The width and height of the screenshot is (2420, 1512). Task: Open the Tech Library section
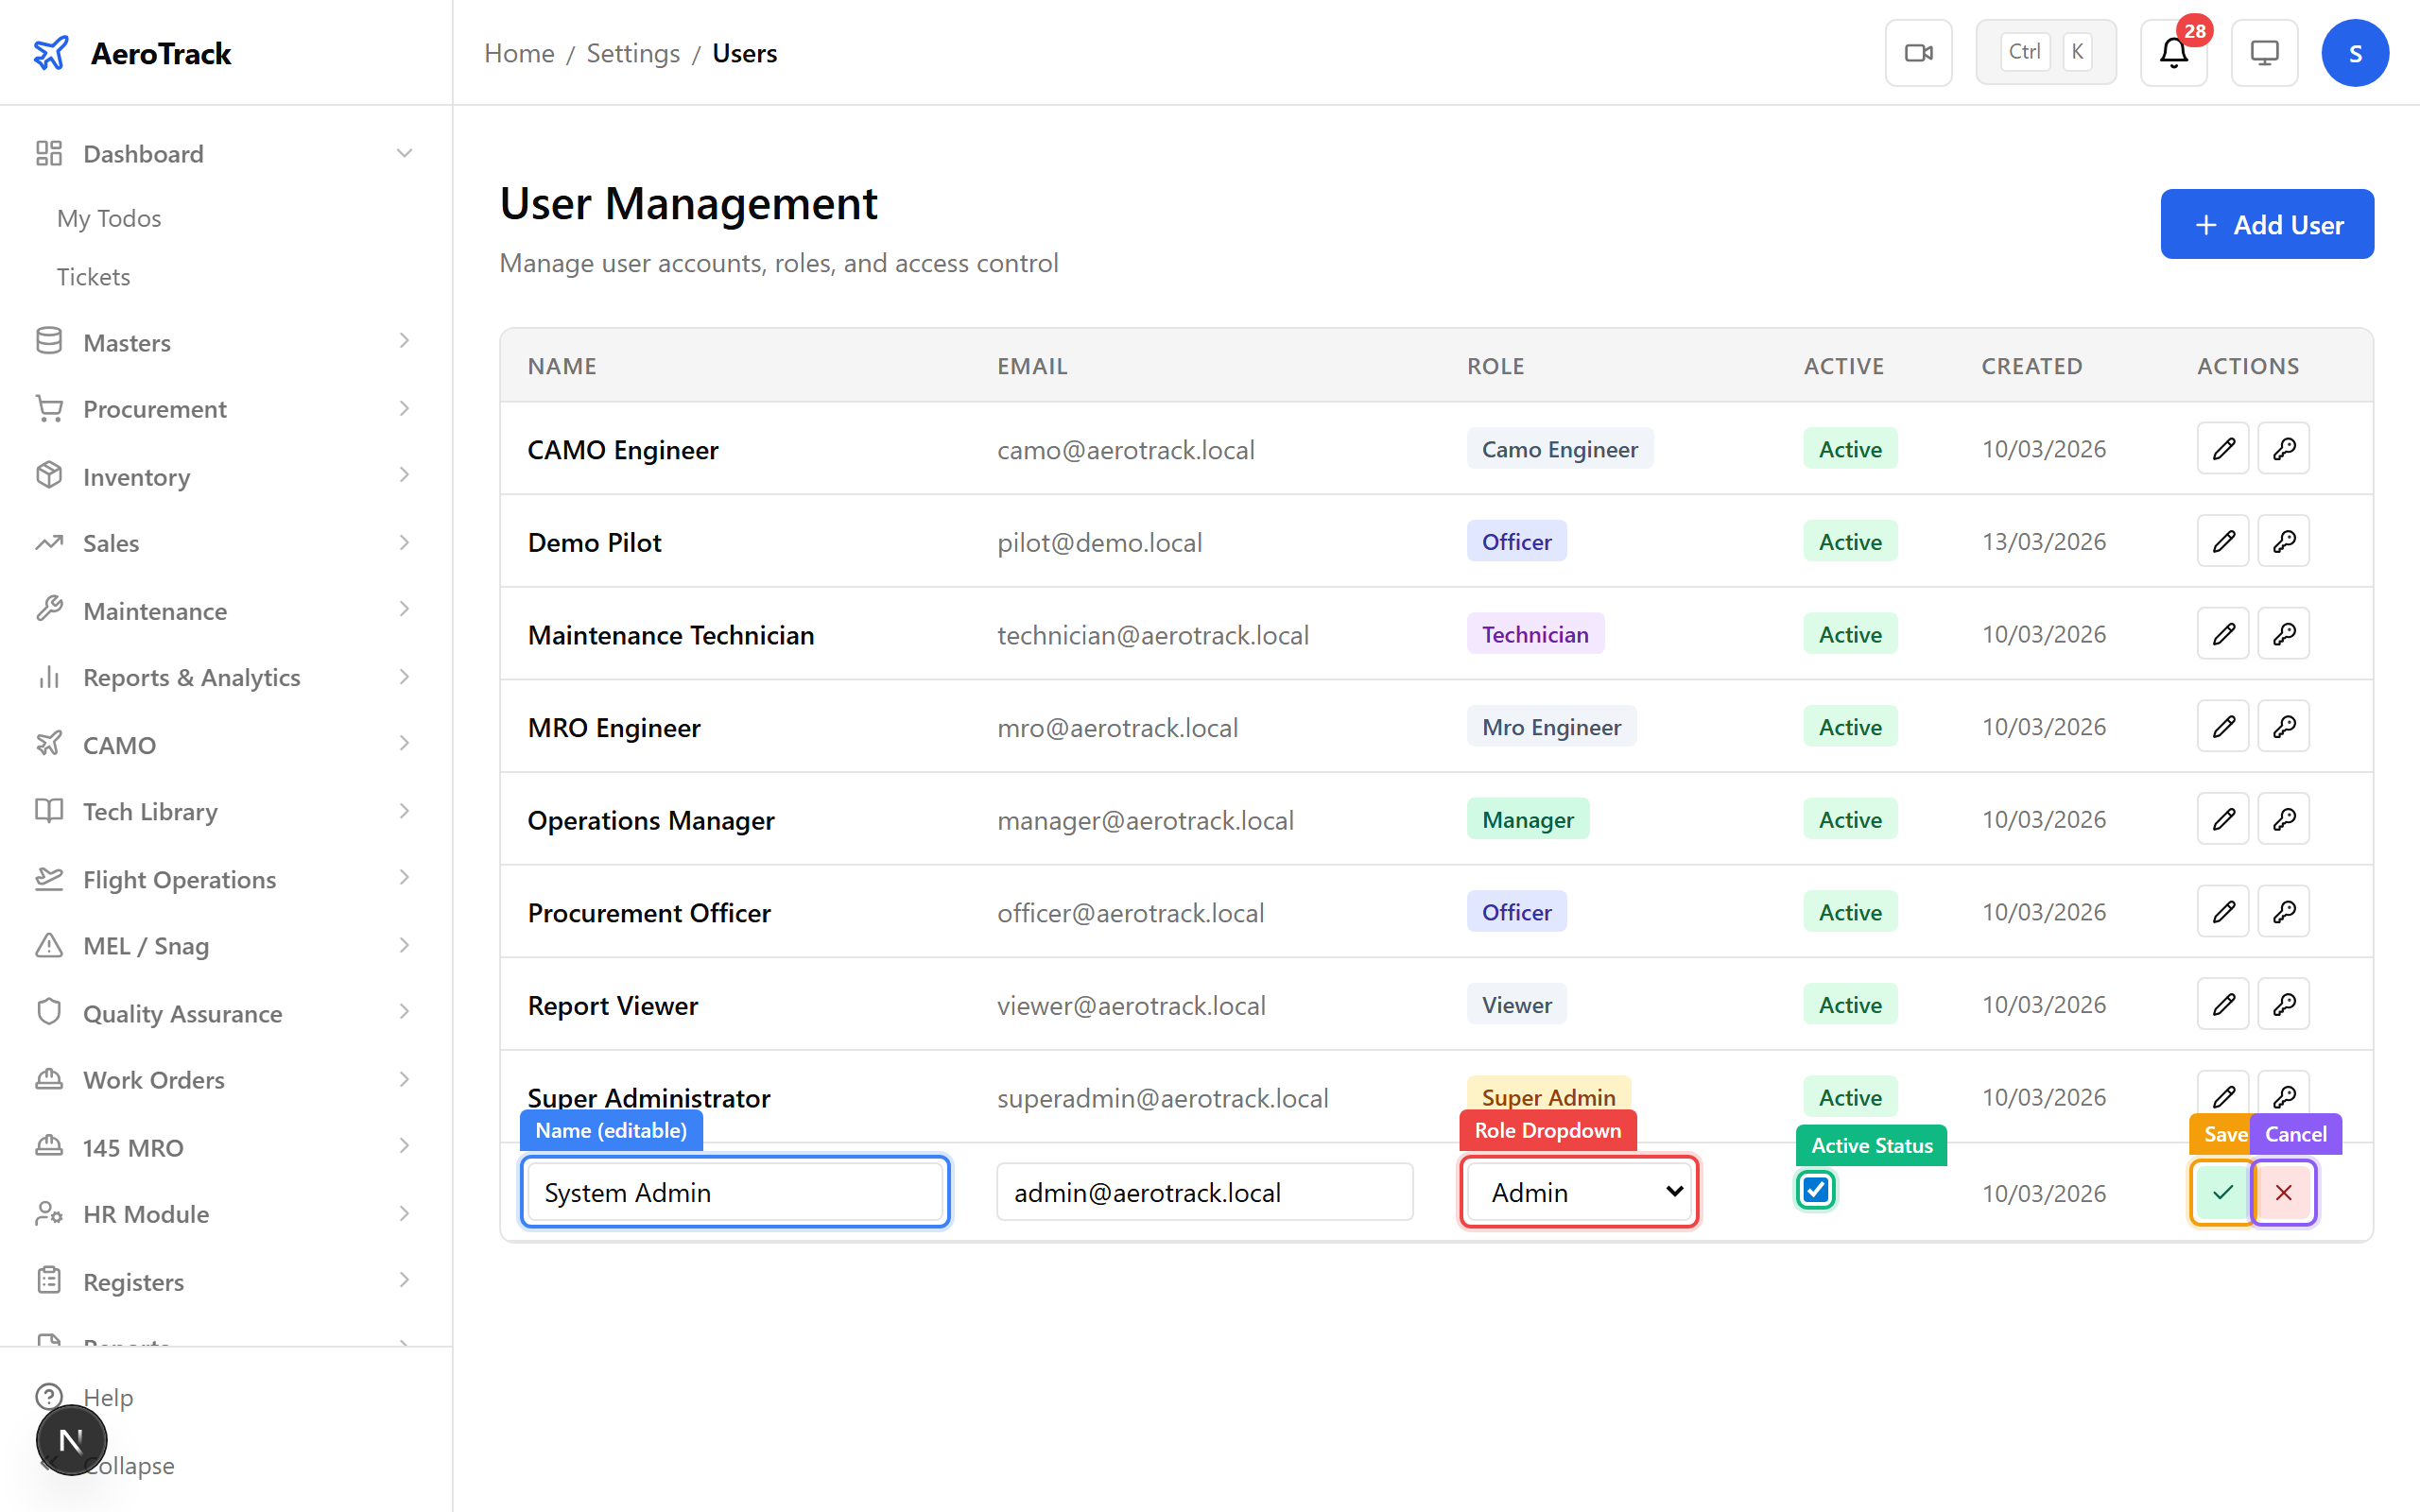[x=149, y=811]
